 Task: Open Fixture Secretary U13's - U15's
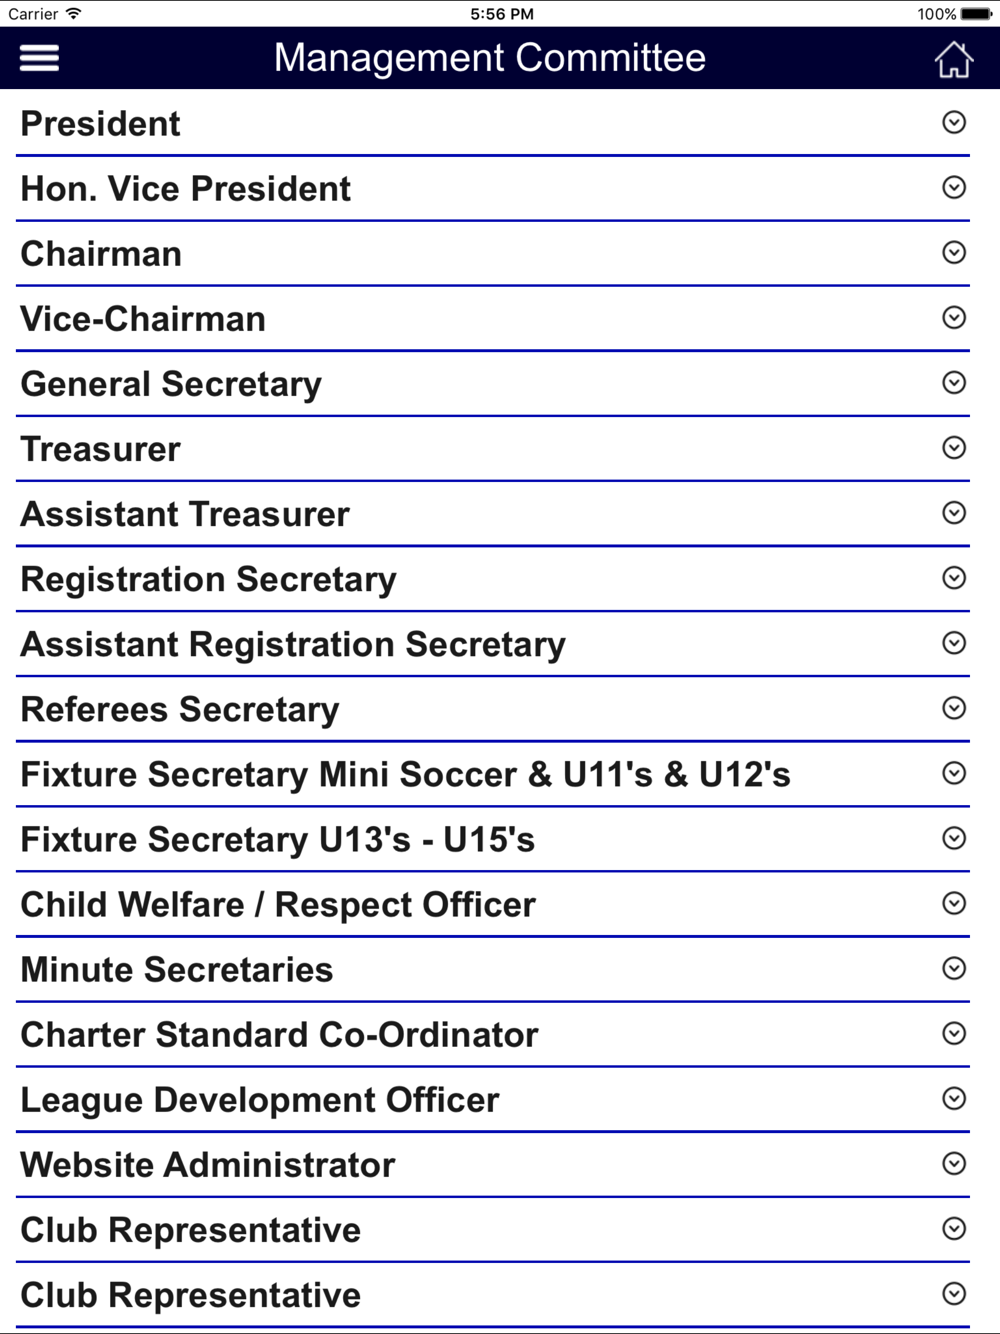pos(493,839)
